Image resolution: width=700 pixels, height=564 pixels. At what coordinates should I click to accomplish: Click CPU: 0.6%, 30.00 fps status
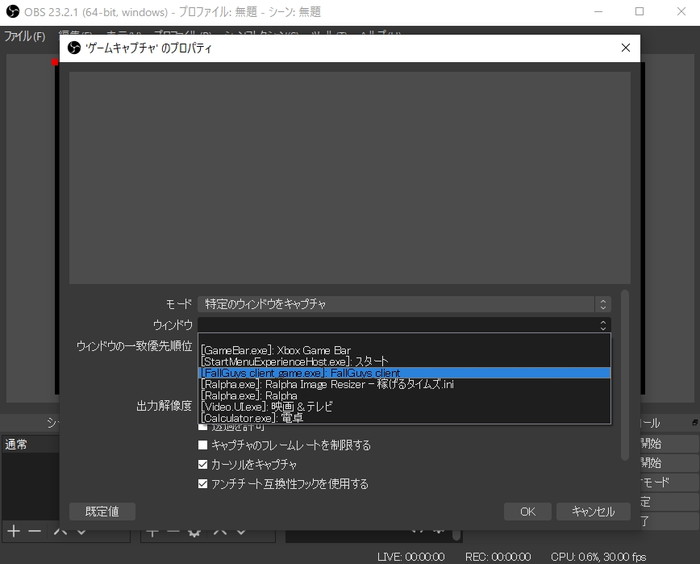tap(598, 556)
